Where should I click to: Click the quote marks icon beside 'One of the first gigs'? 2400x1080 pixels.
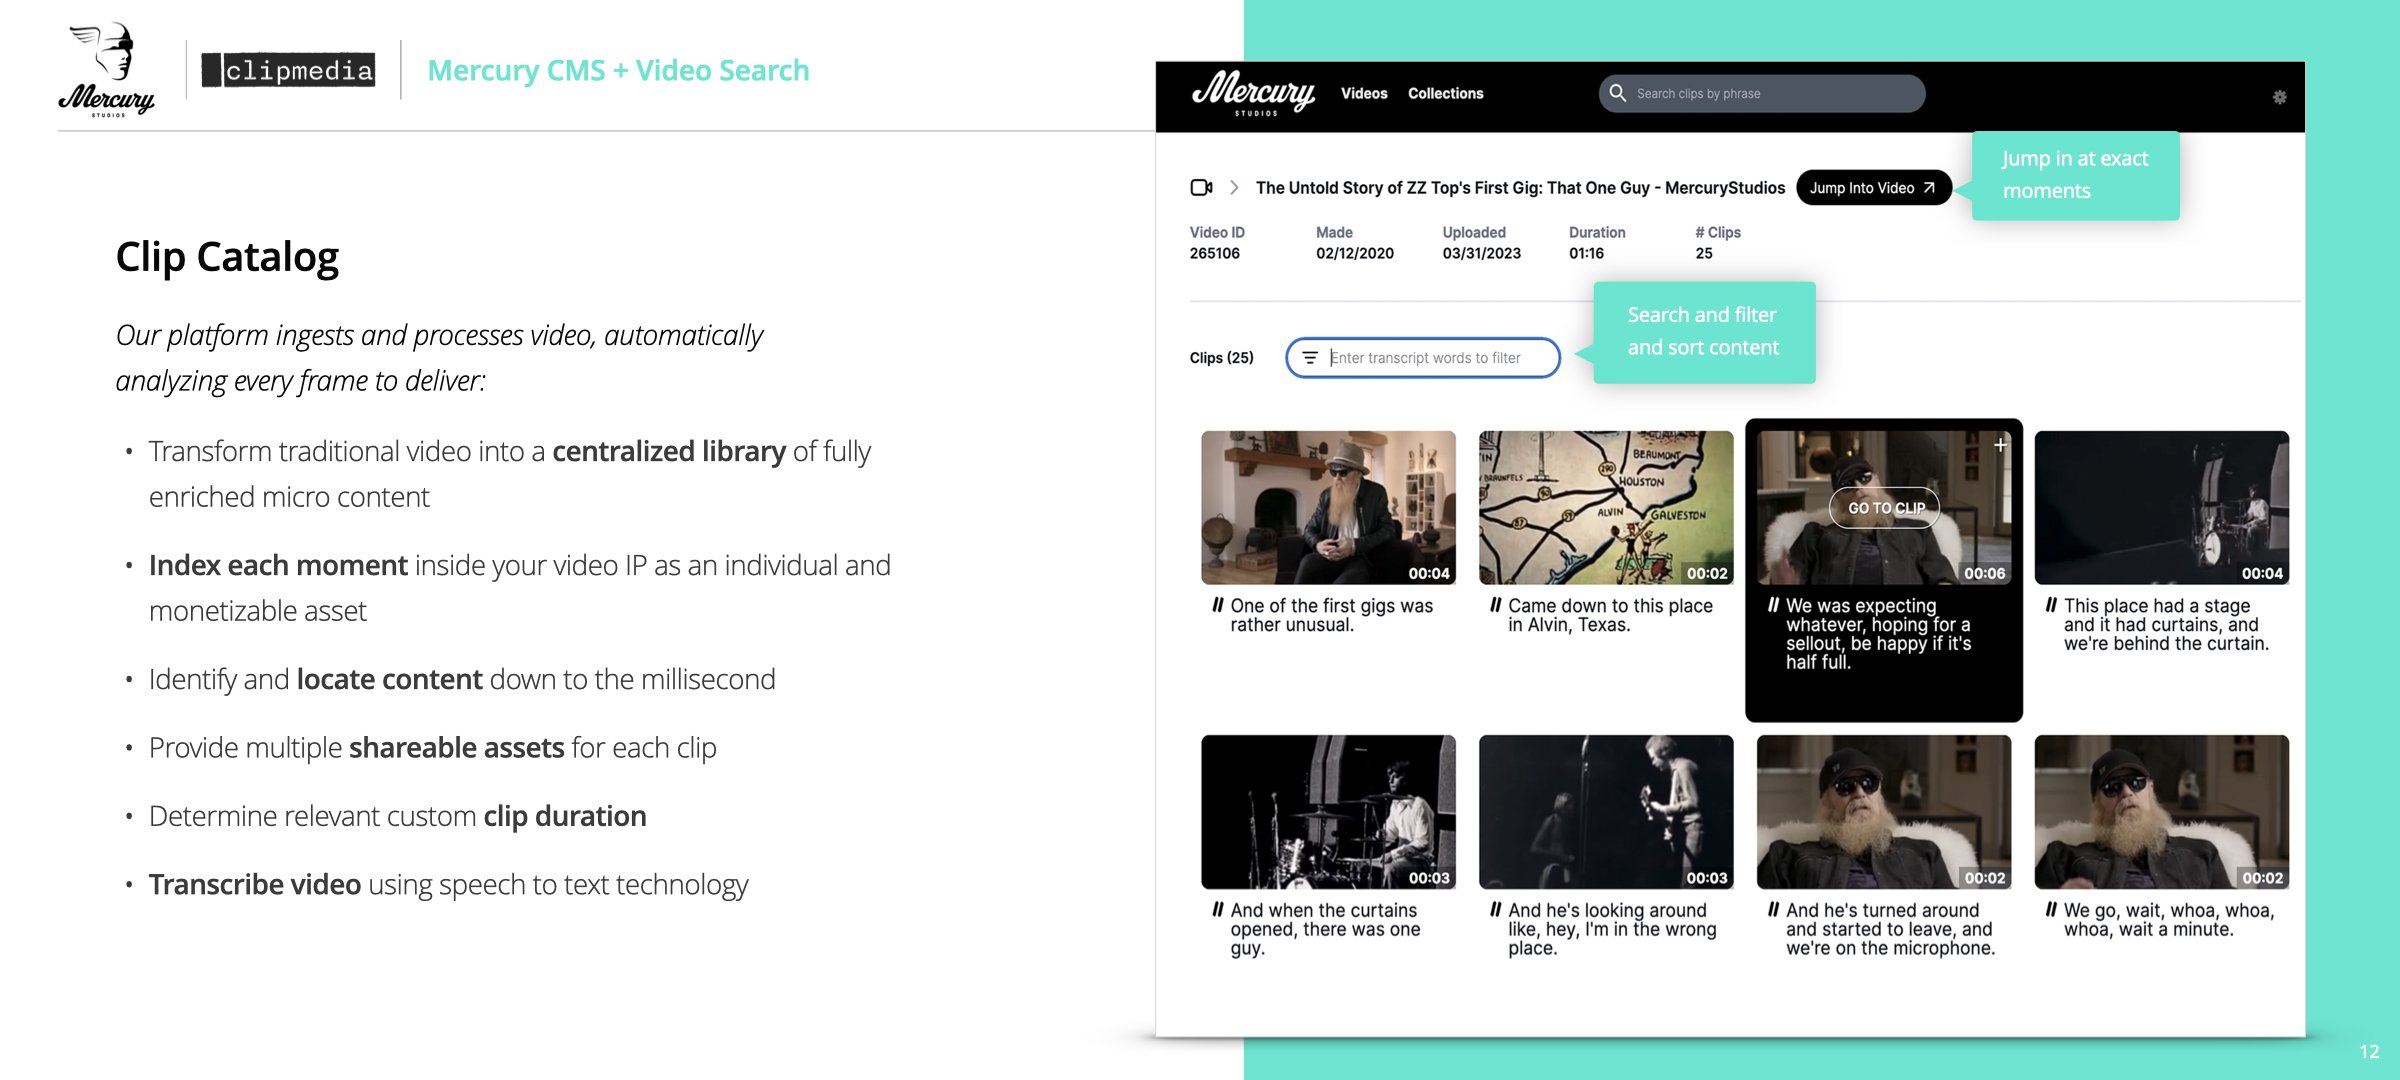point(1217,605)
